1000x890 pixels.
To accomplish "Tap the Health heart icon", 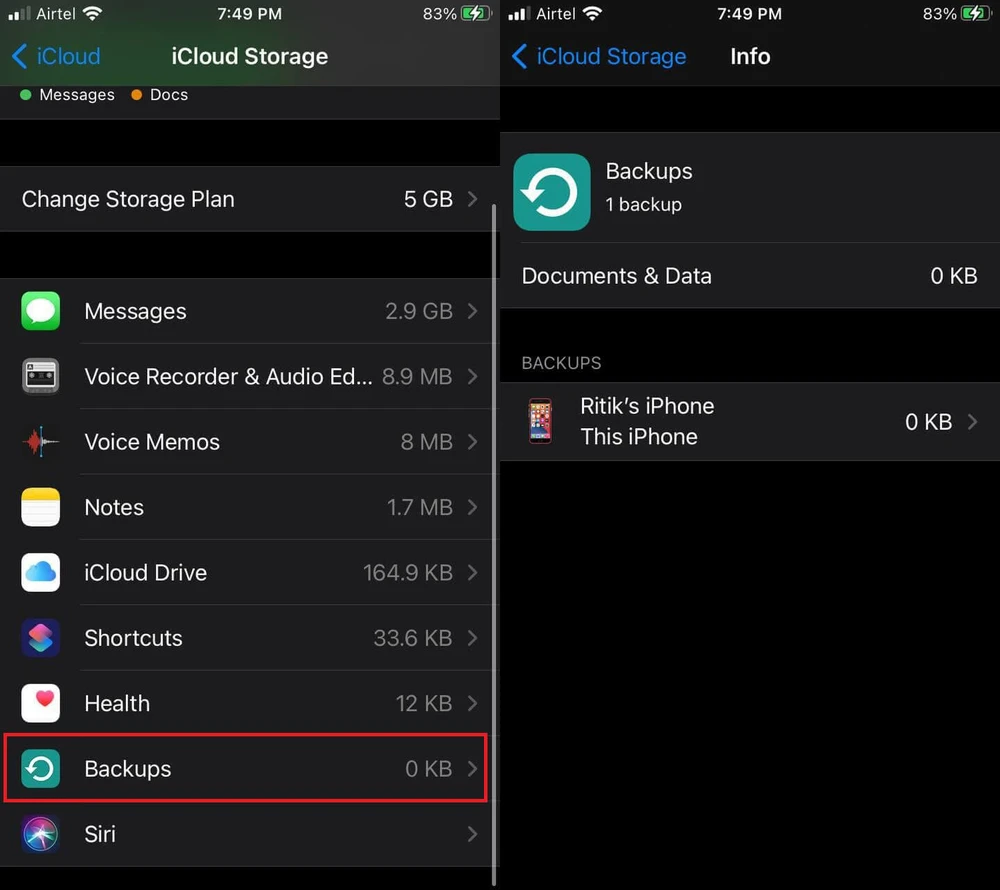I will point(41,703).
